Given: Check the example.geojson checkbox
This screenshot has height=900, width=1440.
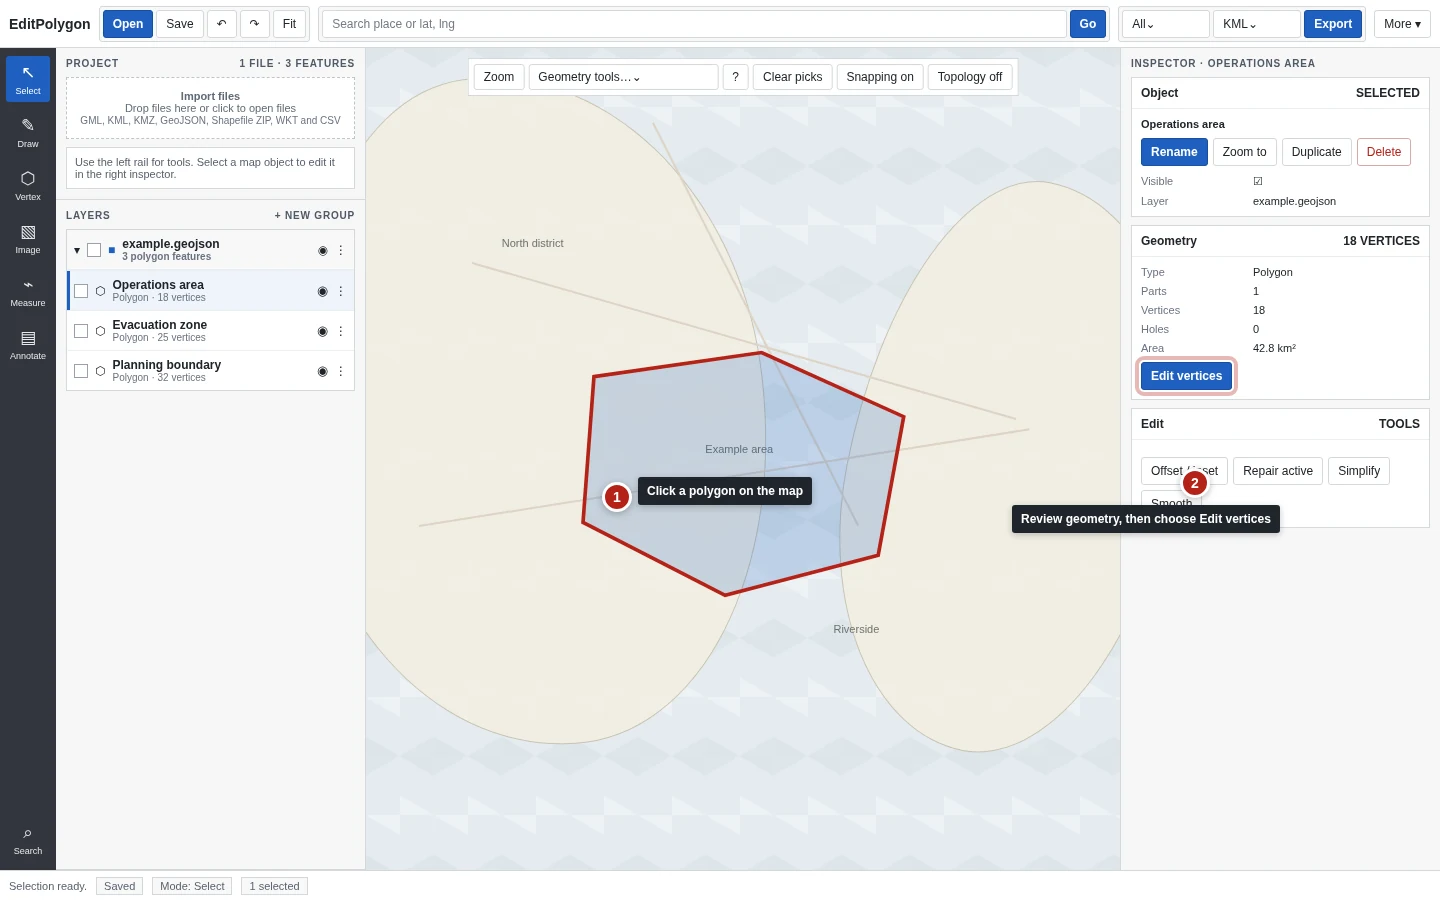Looking at the screenshot, I should click(94, 250).
